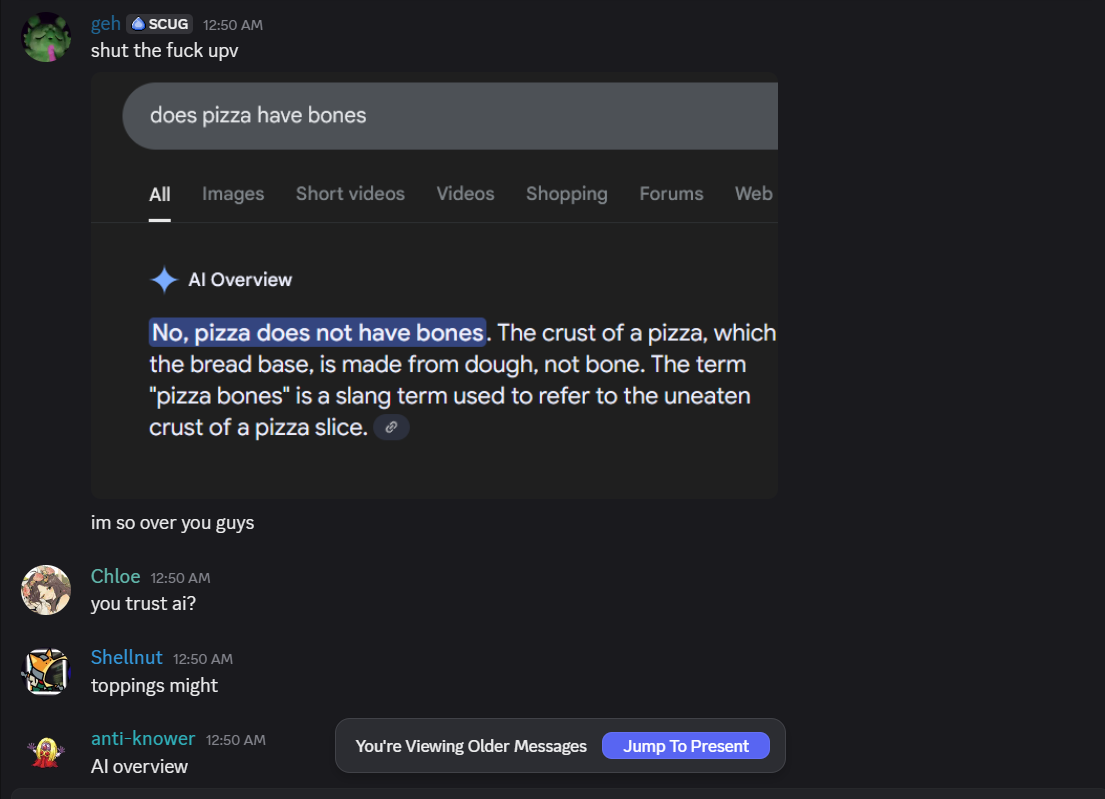This screenshot has height=799, width=1105.
Task: Open Chloe's username link
Action: pyautogui.click(x=115, y=576)
